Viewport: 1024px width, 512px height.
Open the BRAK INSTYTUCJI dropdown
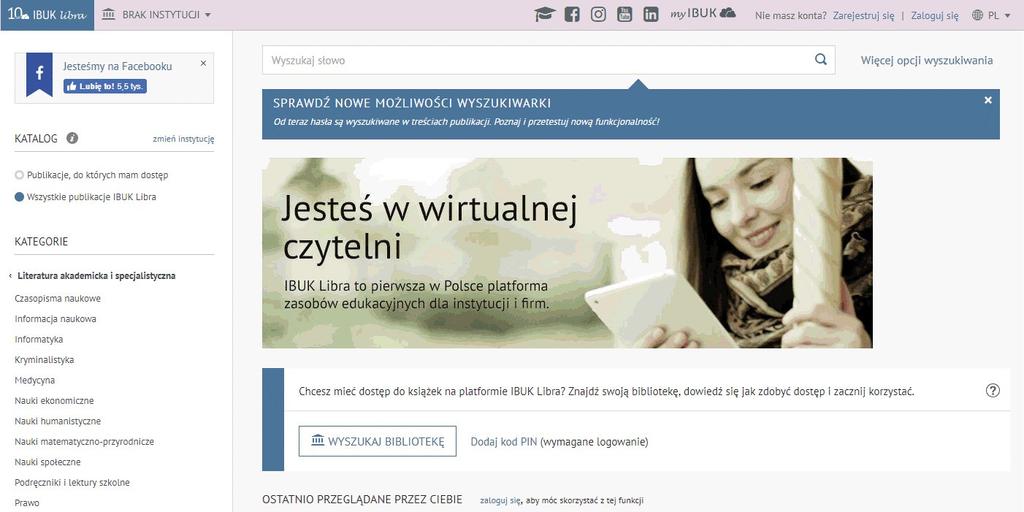pyautogui.click(x=157, y=15)
